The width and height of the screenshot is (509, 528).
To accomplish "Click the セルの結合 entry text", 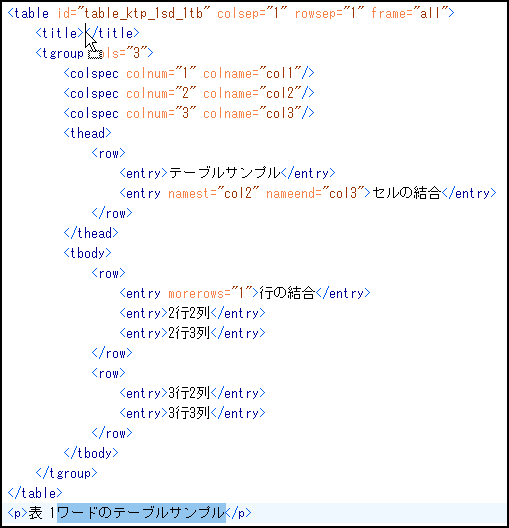I will point(407,193).
